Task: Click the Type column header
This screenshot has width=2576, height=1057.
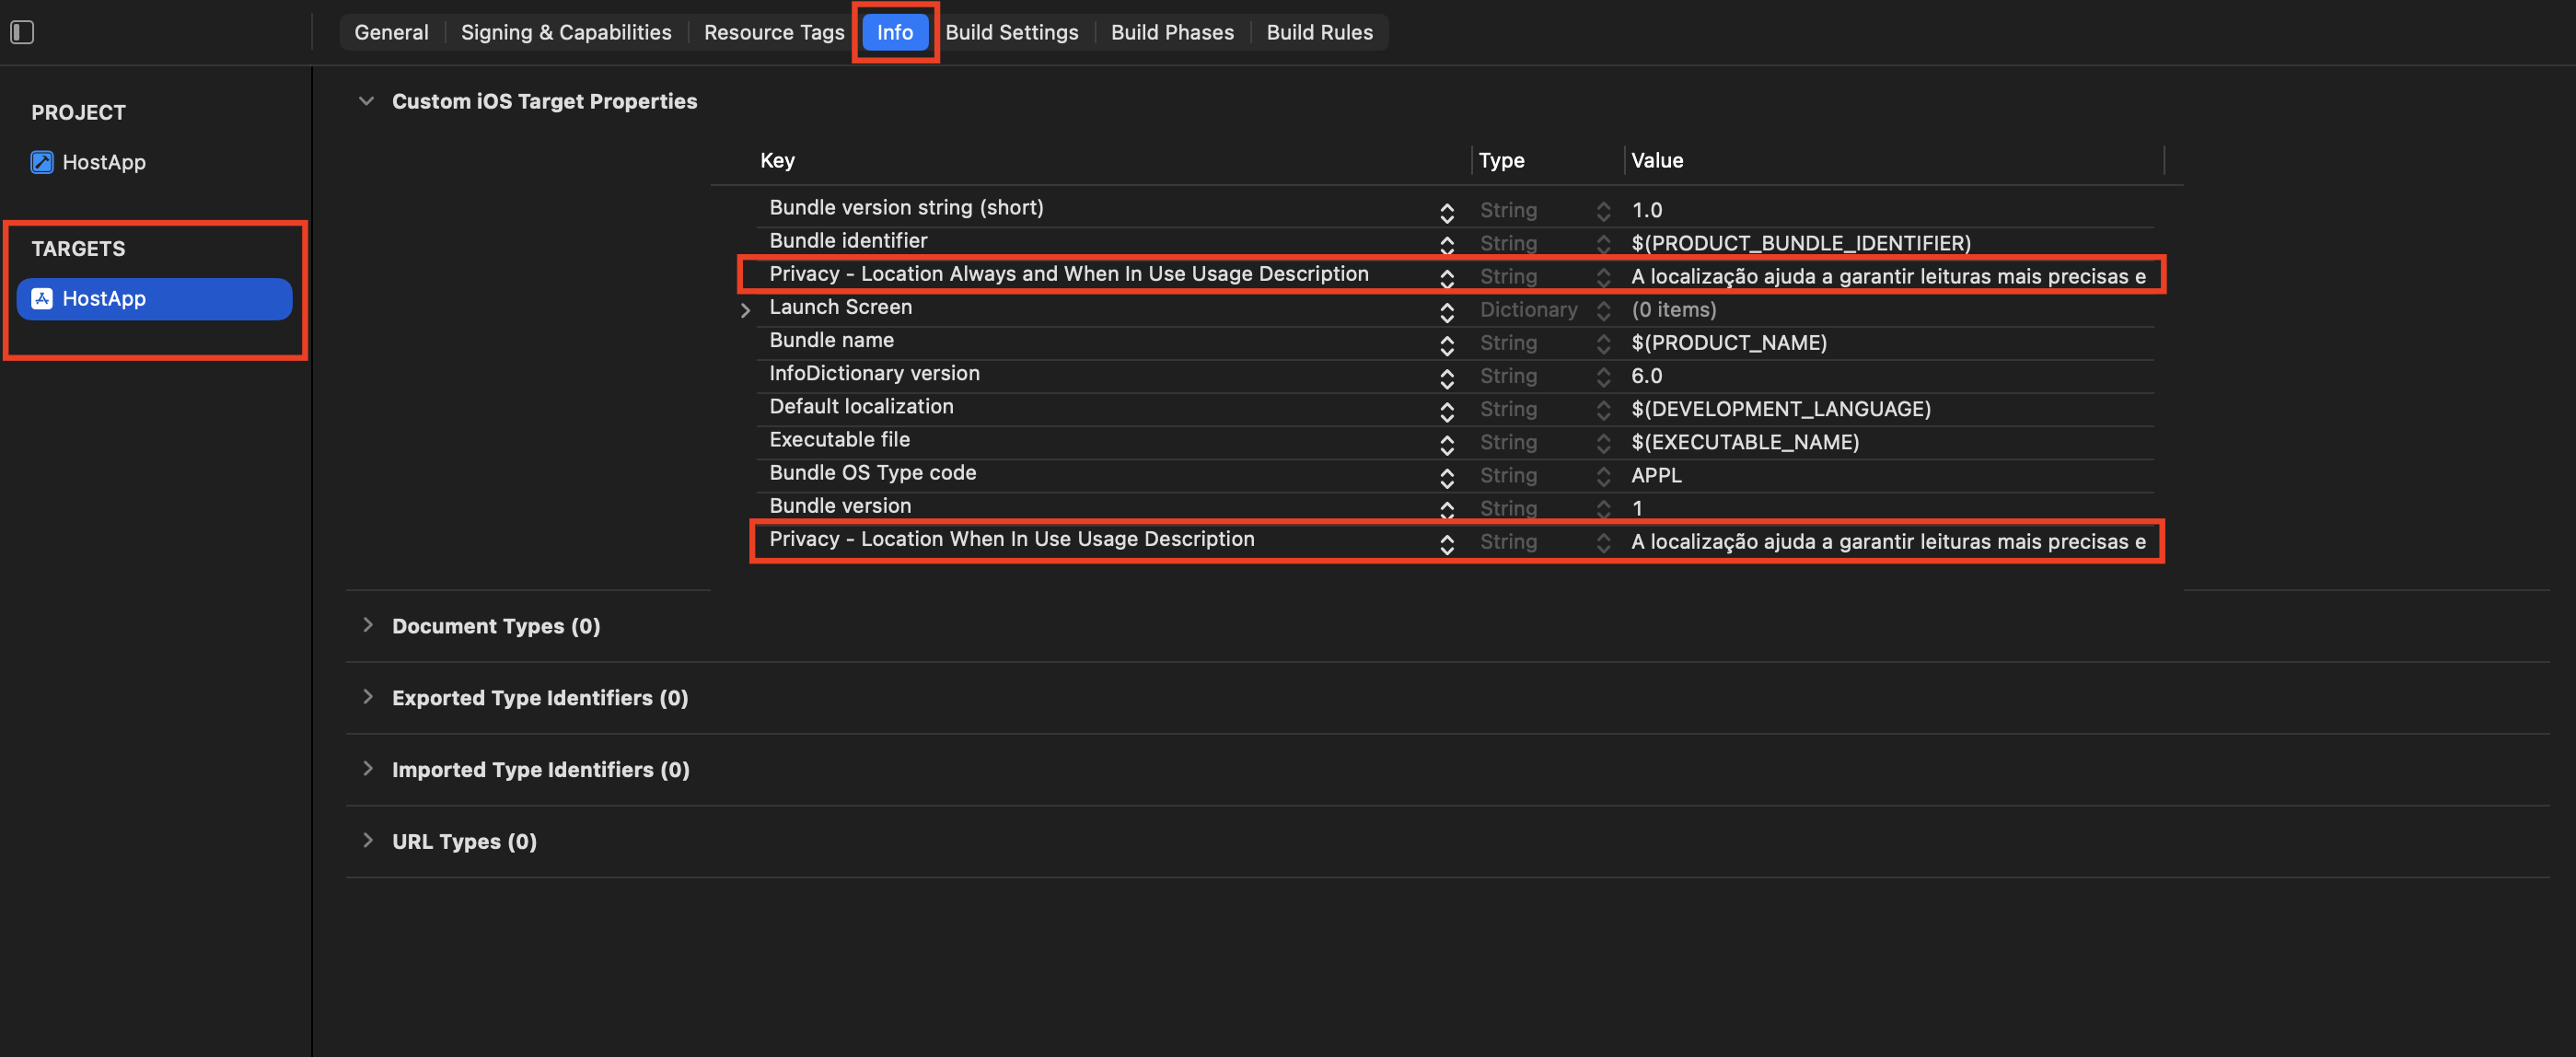Action: (x=1501, y=160)
